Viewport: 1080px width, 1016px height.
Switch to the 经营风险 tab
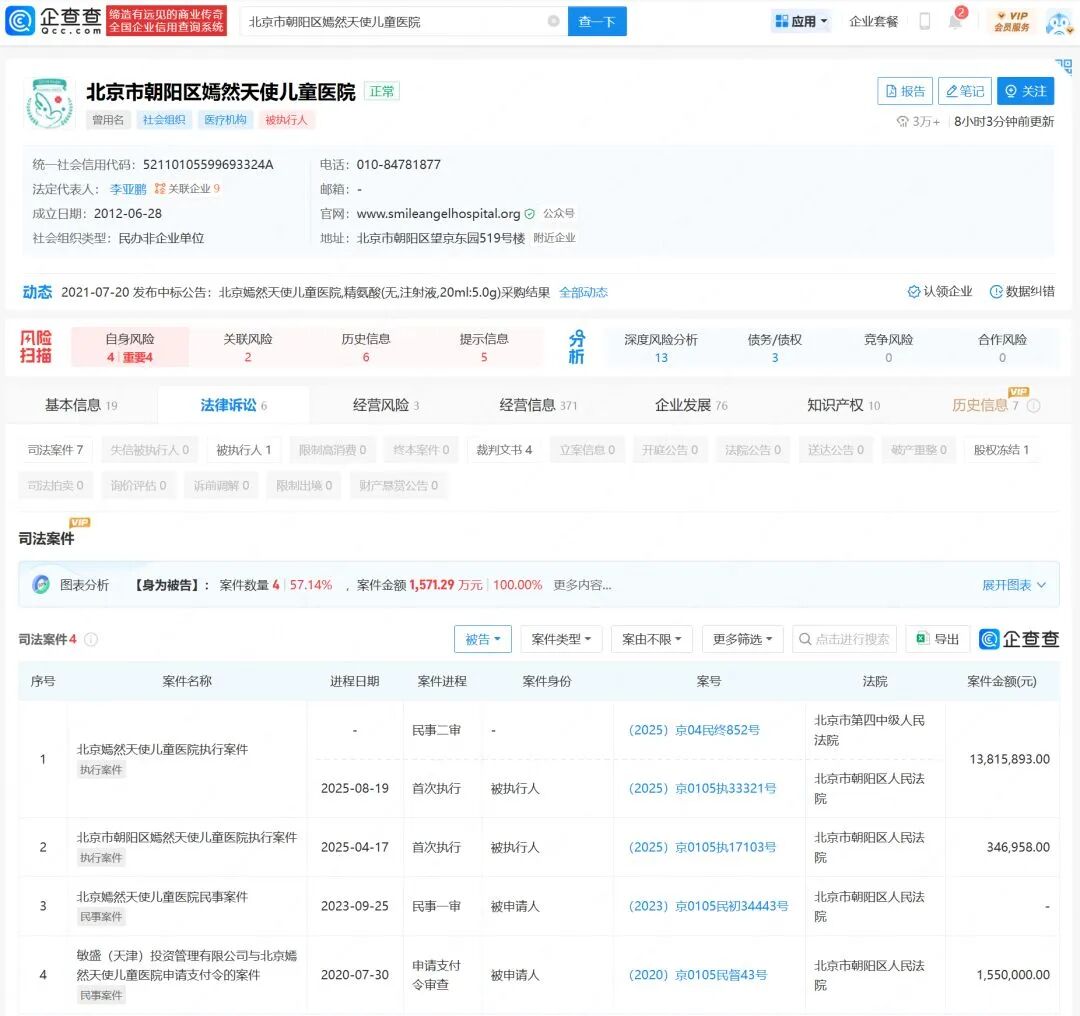click(385, 405)
